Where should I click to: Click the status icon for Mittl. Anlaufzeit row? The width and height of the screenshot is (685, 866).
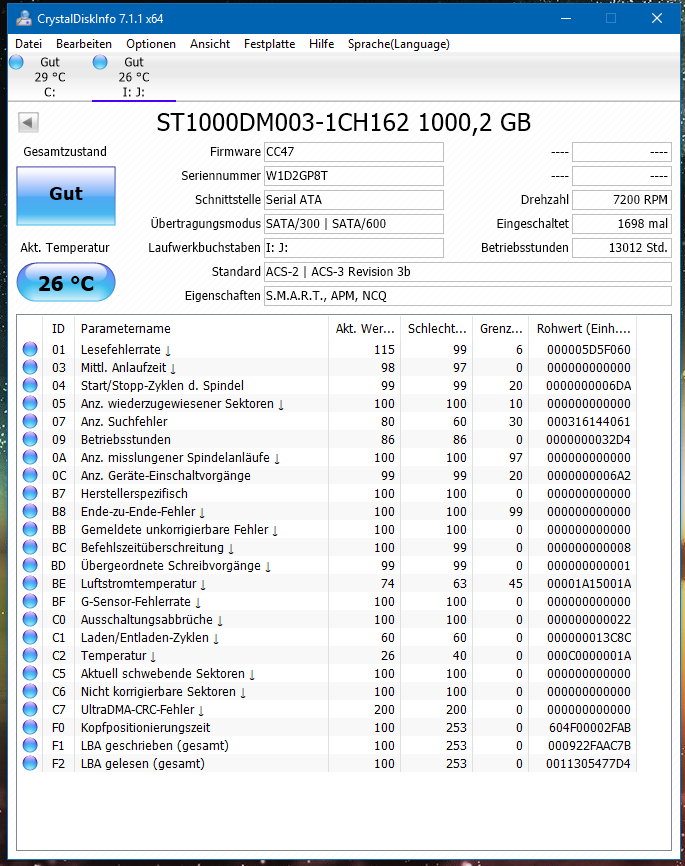pos(30,367)
